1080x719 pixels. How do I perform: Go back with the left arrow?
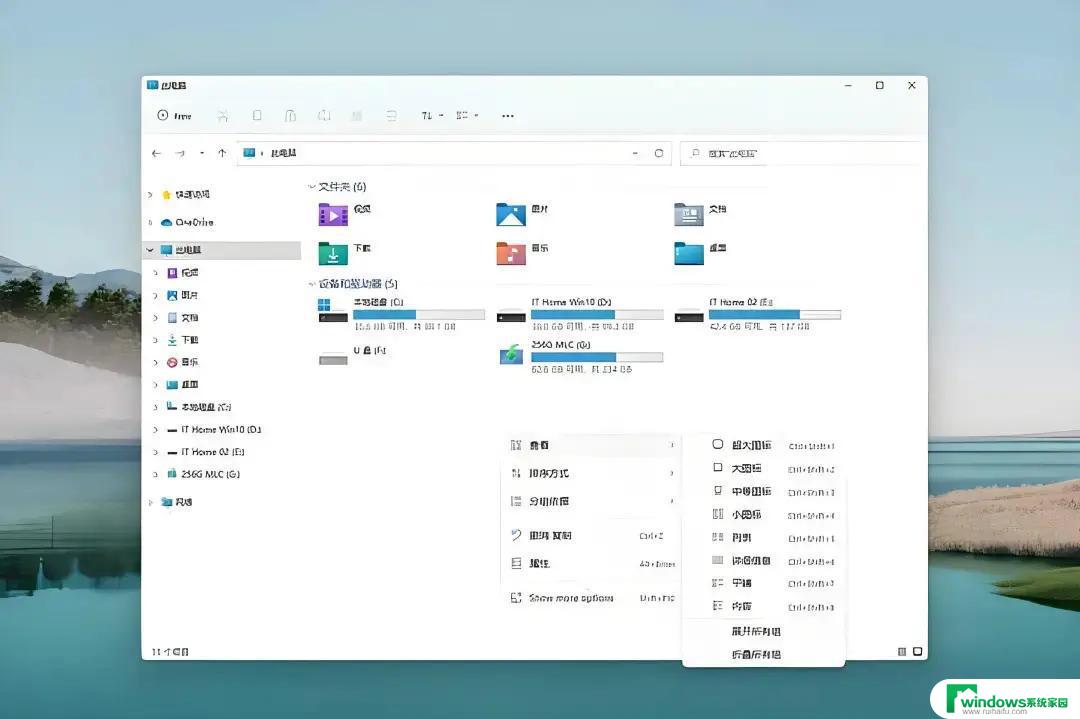tap(156, 153)
